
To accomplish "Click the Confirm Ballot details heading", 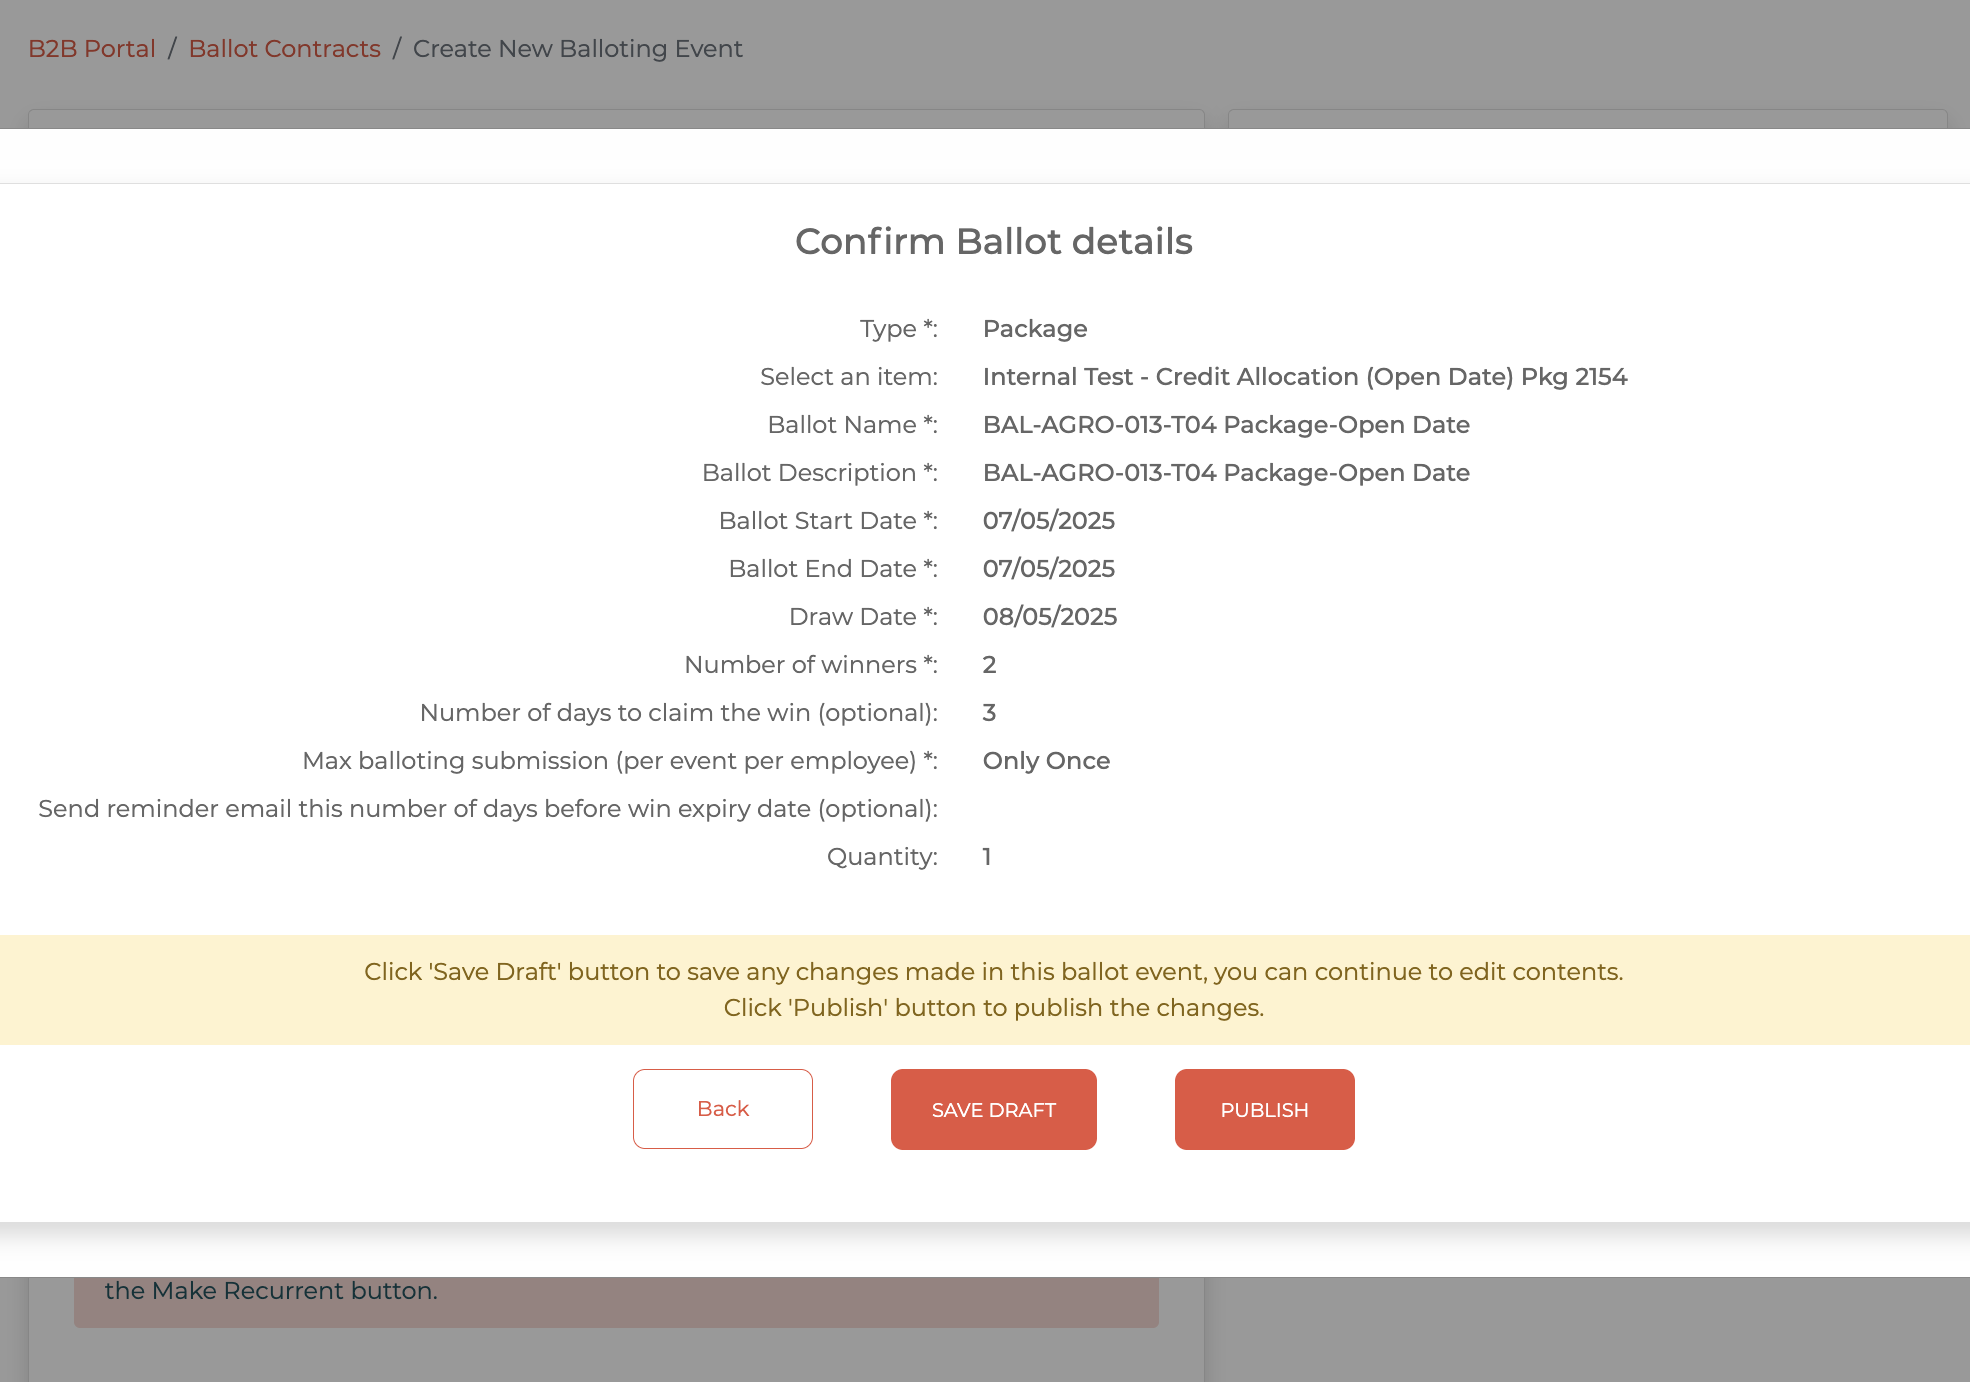I will point(993,242).
